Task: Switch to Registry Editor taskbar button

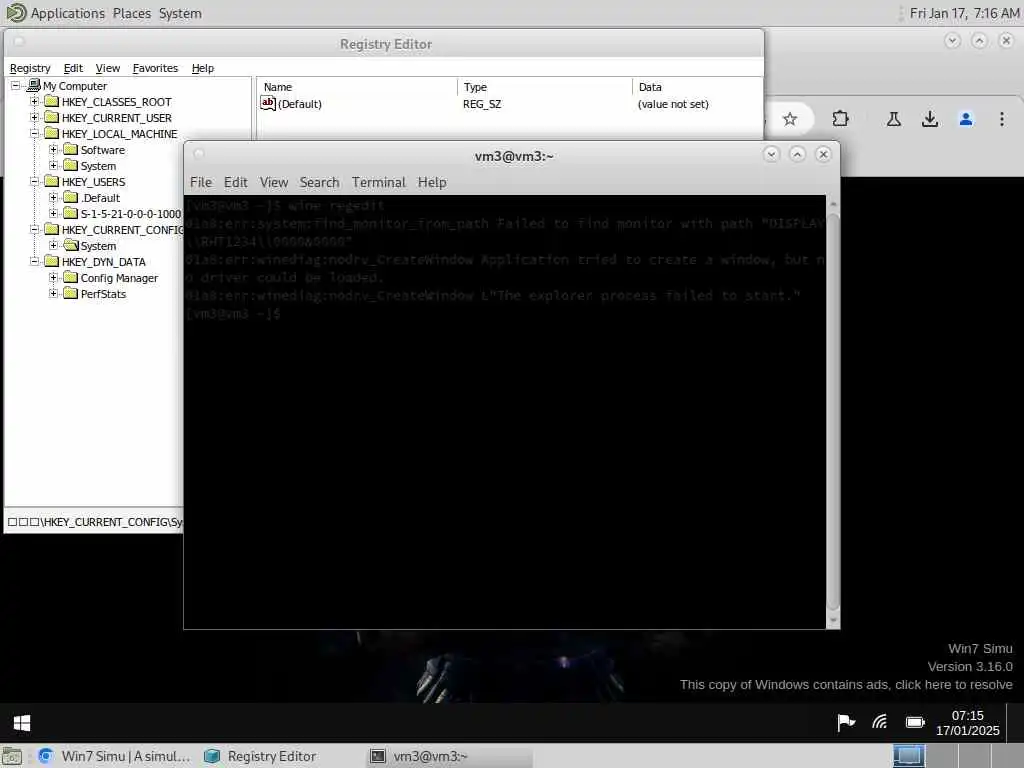Action: tap(260, 756)
